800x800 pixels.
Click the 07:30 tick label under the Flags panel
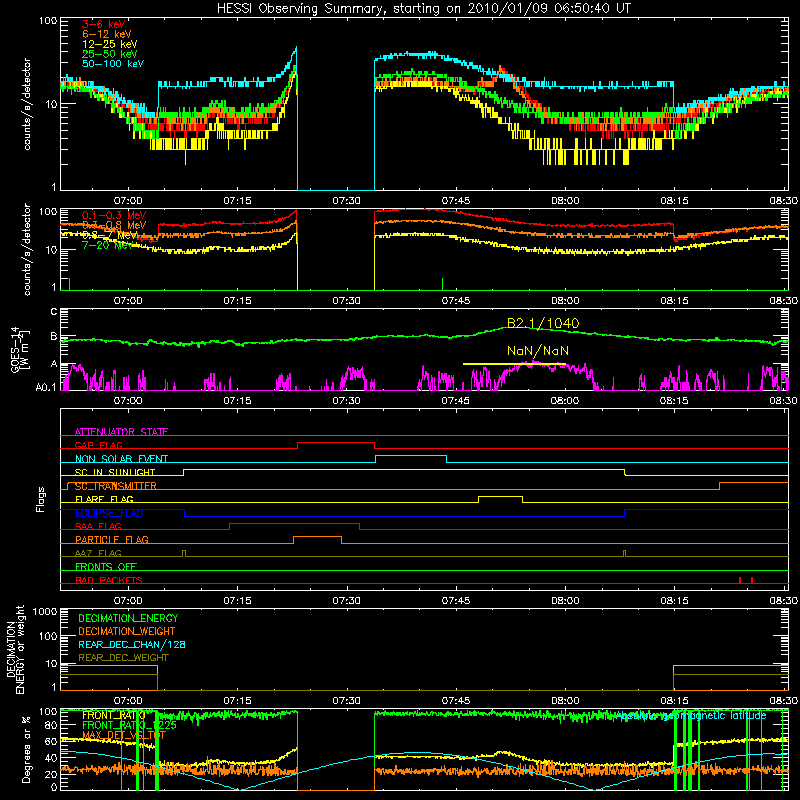point(346,601)
